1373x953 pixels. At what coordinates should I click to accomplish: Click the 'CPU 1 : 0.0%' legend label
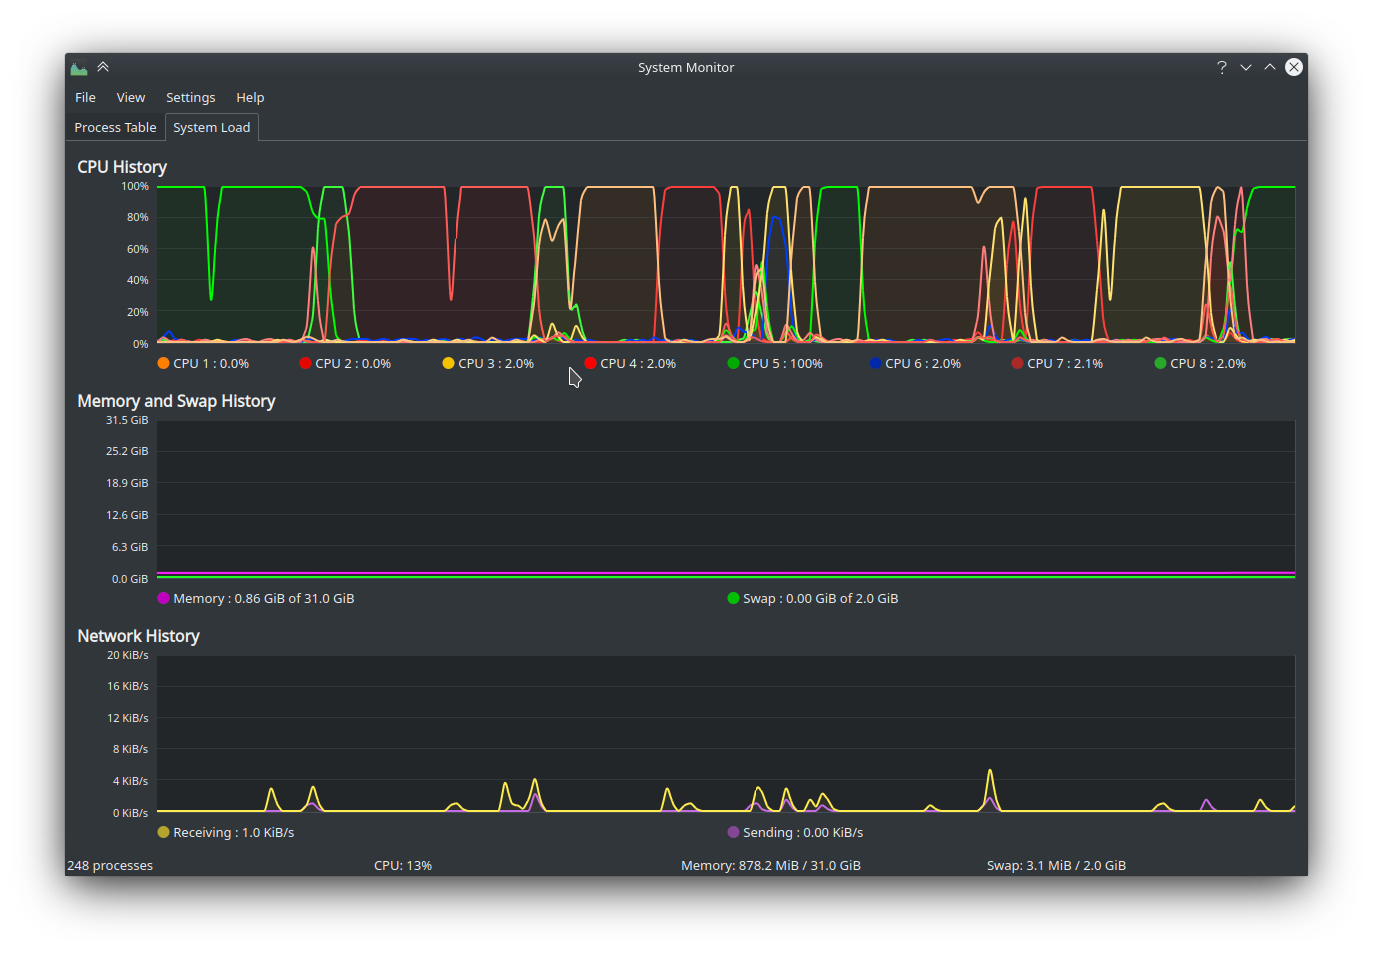point(211,363)
